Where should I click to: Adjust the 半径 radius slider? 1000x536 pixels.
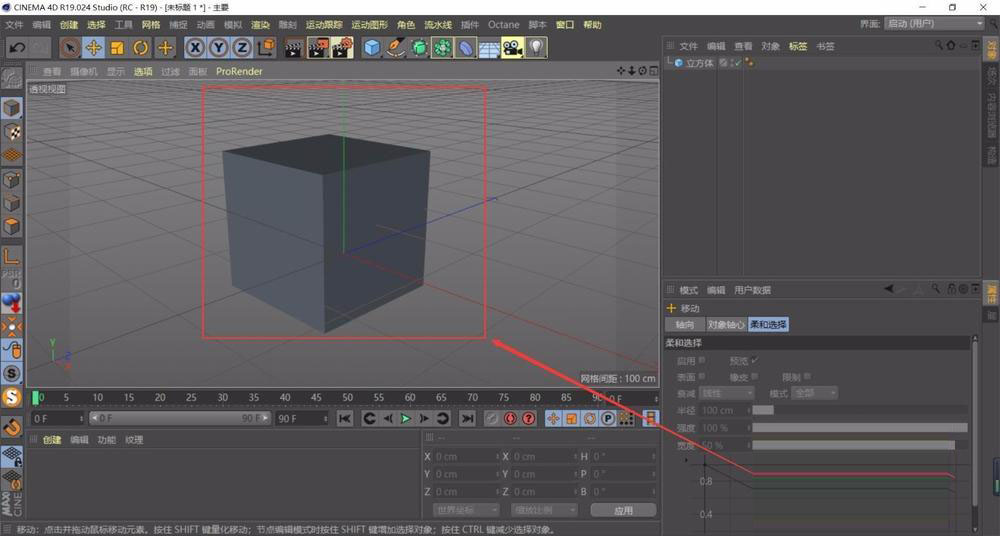pyautogui.click(x=860, y=410)
